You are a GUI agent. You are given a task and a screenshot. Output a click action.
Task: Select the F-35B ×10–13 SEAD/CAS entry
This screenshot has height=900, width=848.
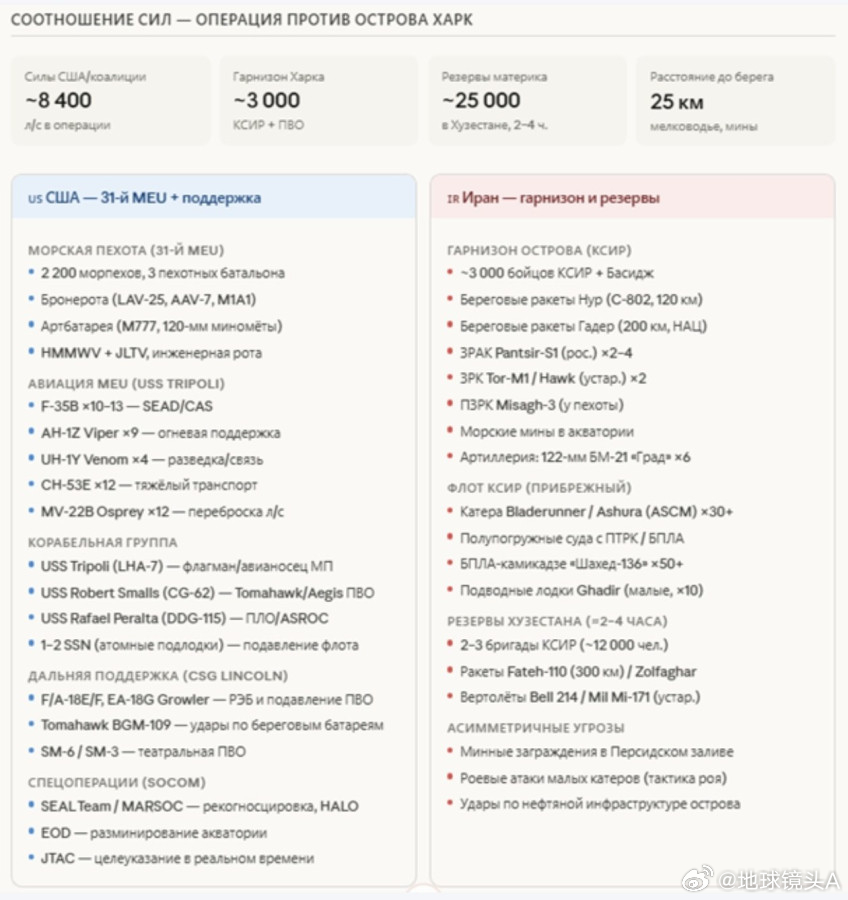[126, 406]
